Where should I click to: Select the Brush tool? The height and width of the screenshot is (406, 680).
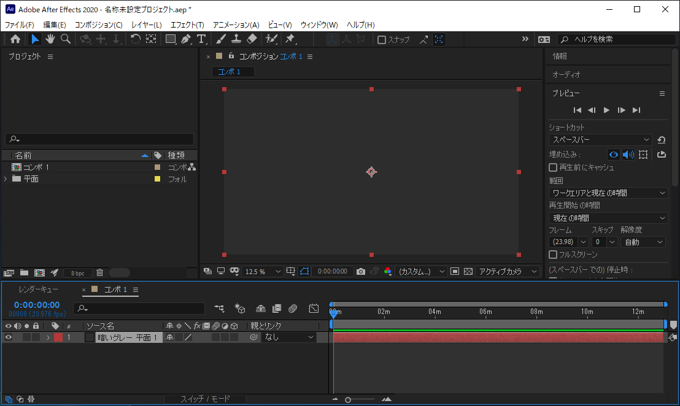pyautogui.click(x=221, y=39)
